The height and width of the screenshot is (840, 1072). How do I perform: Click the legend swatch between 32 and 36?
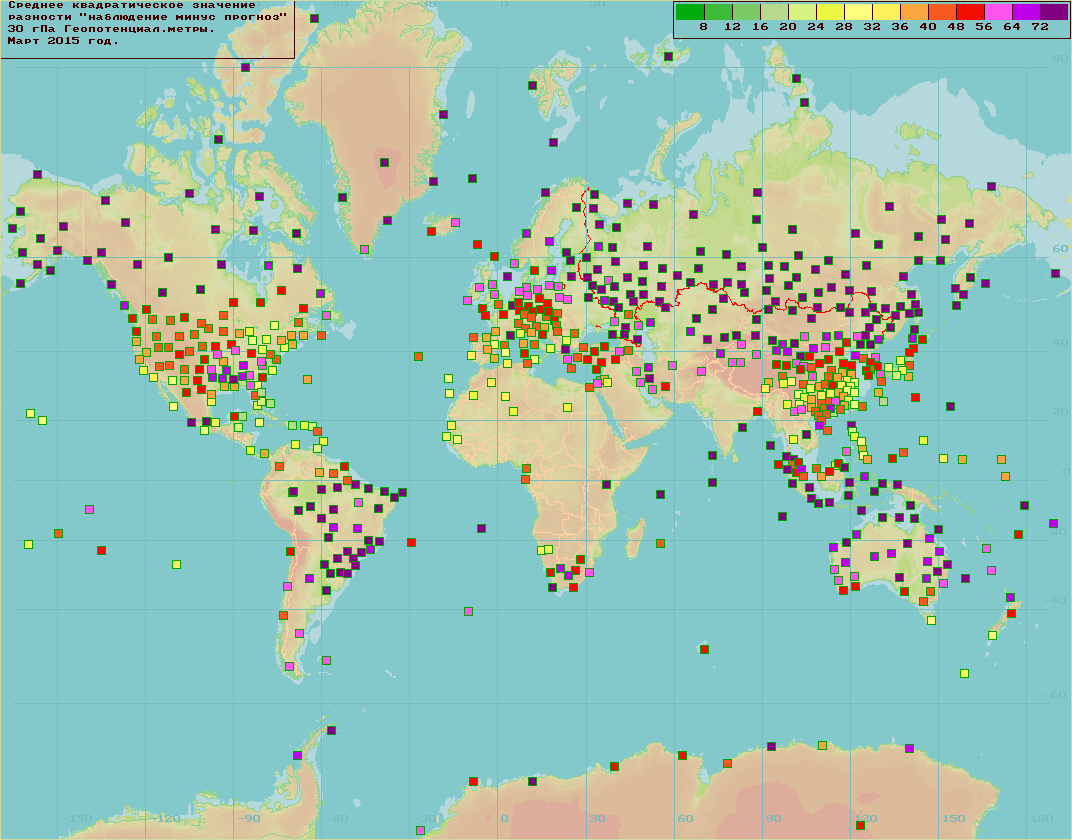(x=886, y=11)
